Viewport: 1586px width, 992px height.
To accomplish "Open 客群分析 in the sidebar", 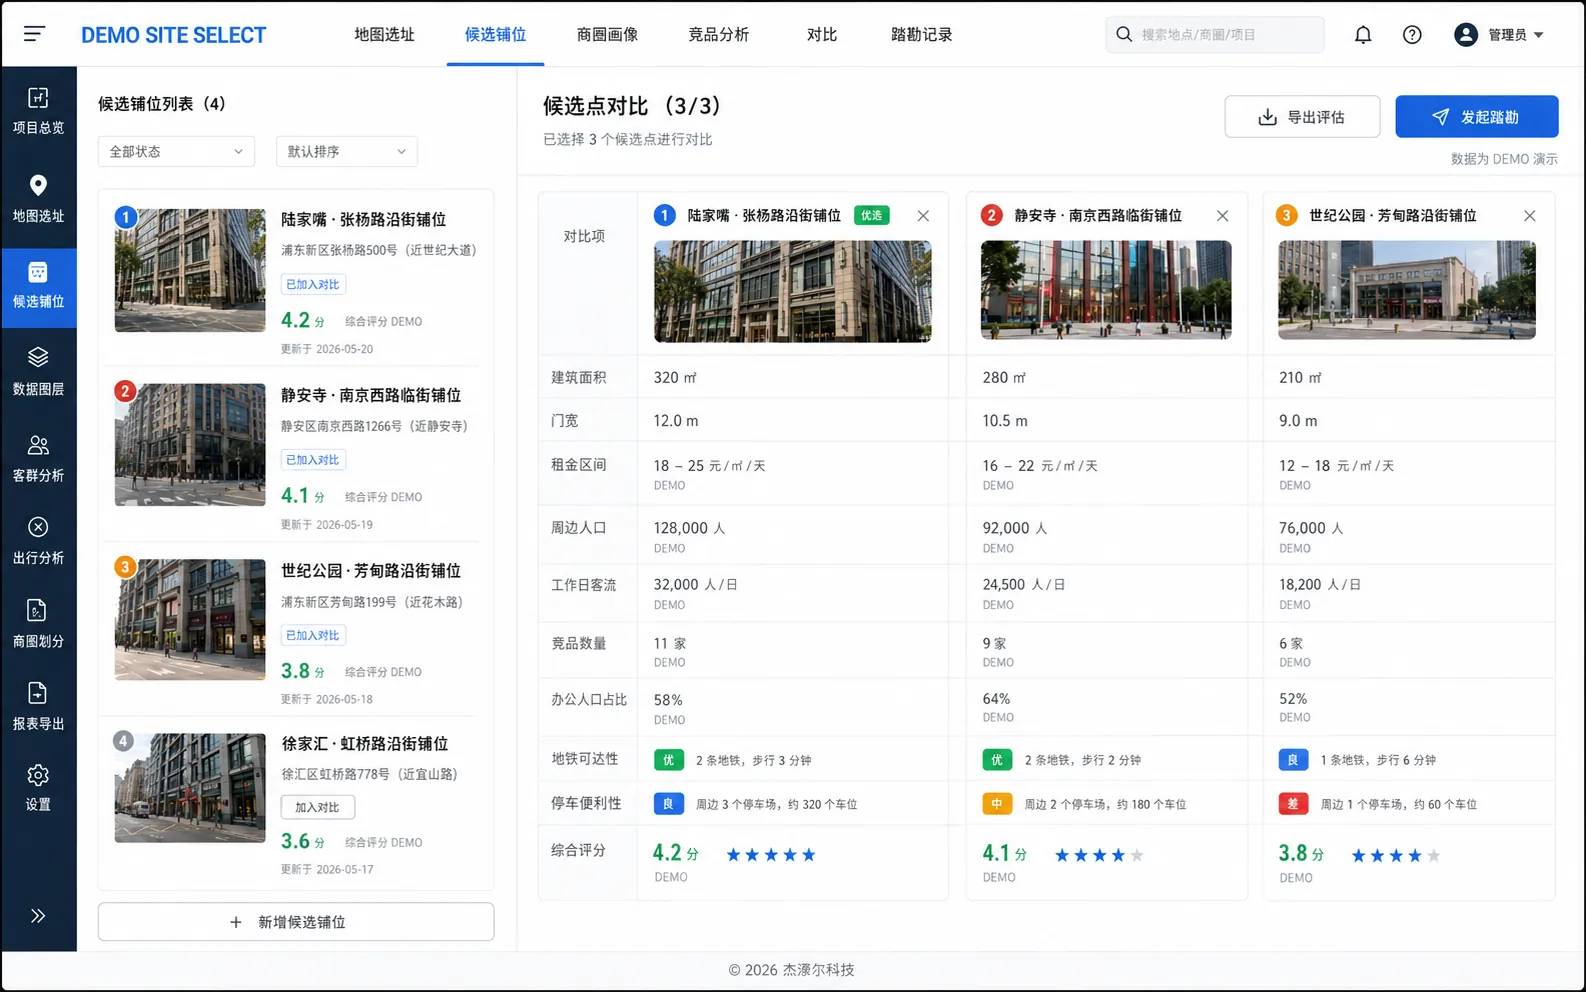I will (38, 459).
